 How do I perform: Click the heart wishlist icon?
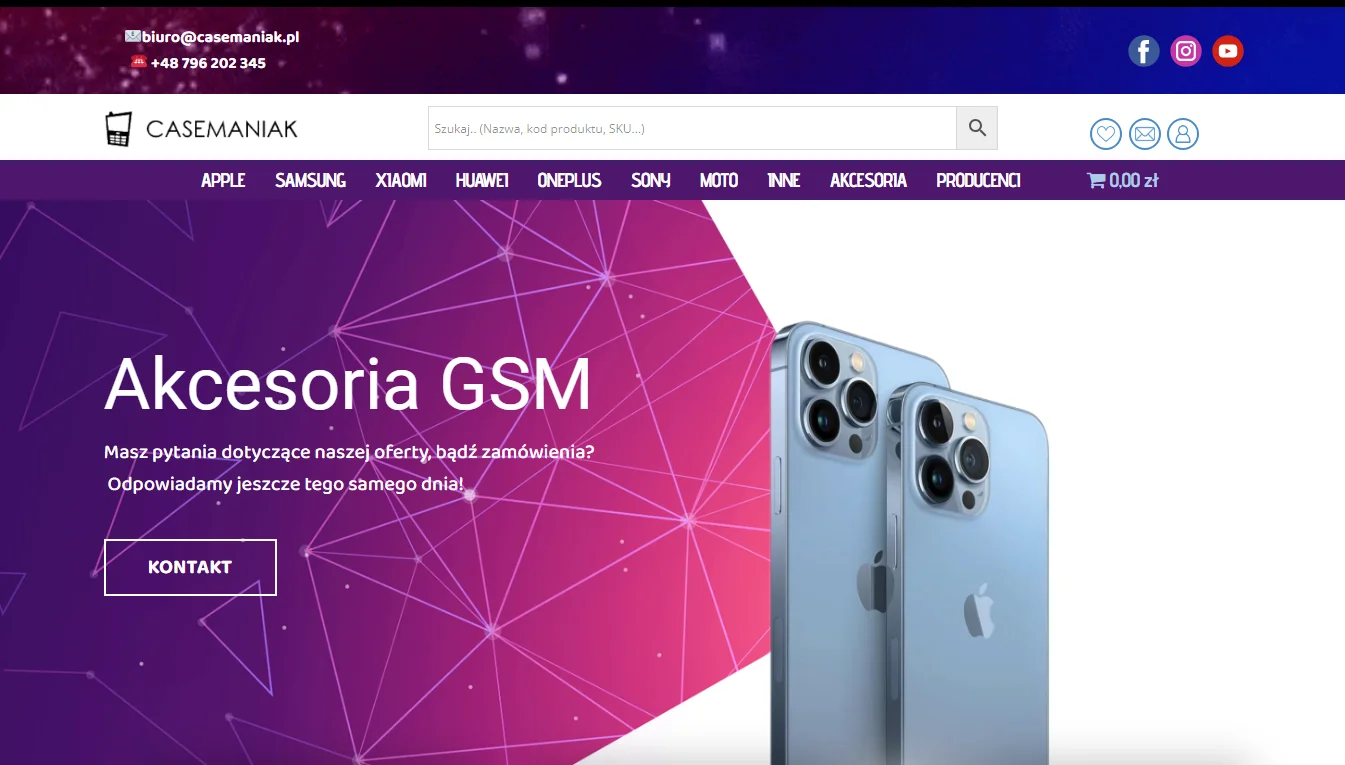(x=1105, y=133)
